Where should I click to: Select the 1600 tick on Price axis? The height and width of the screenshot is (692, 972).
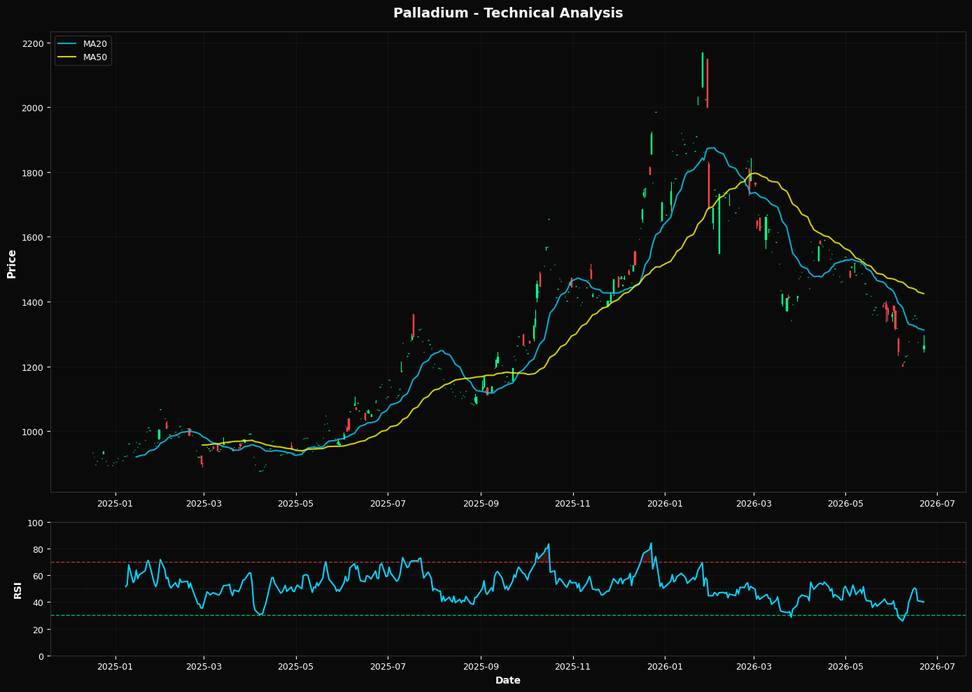[34, 237]
